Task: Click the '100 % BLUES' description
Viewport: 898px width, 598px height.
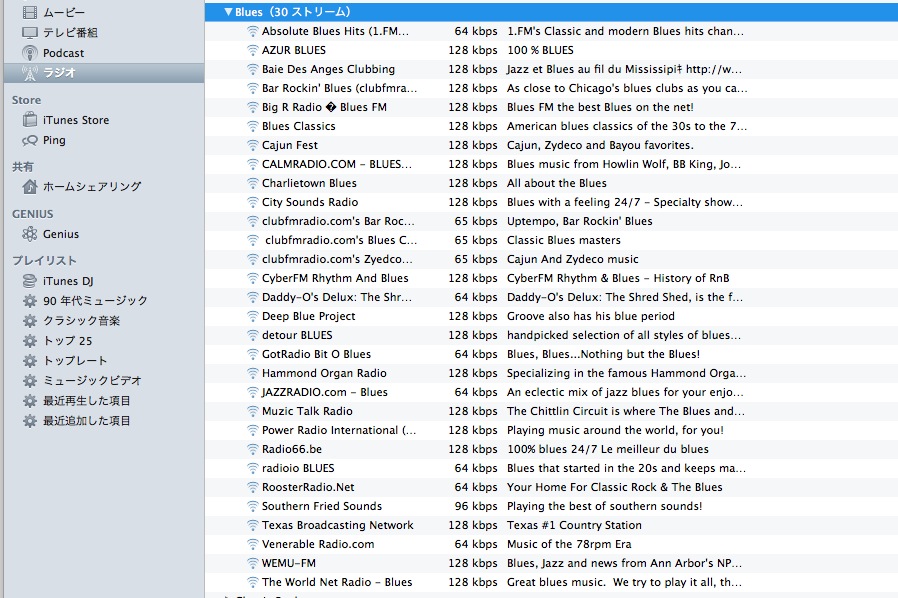Action: 540,50
